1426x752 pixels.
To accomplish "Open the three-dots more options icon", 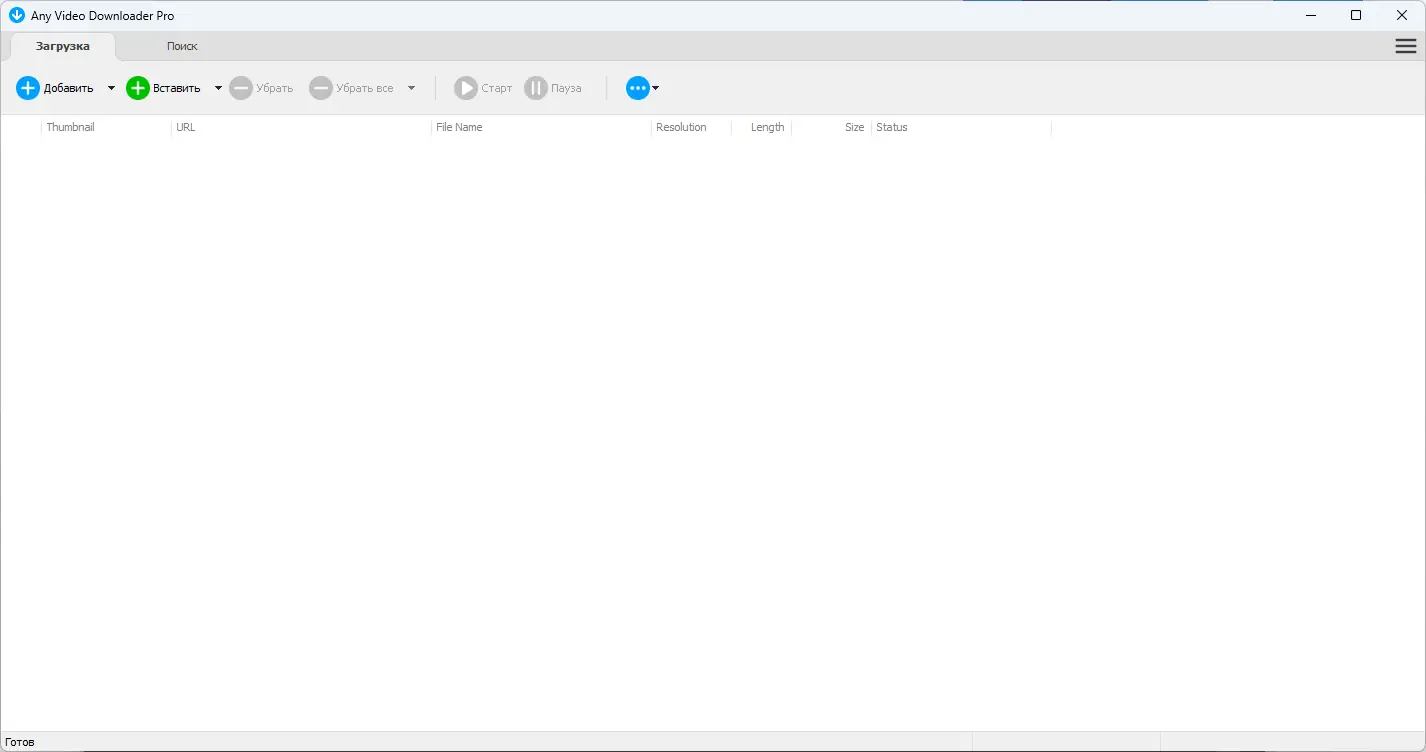I will (637, 88).
